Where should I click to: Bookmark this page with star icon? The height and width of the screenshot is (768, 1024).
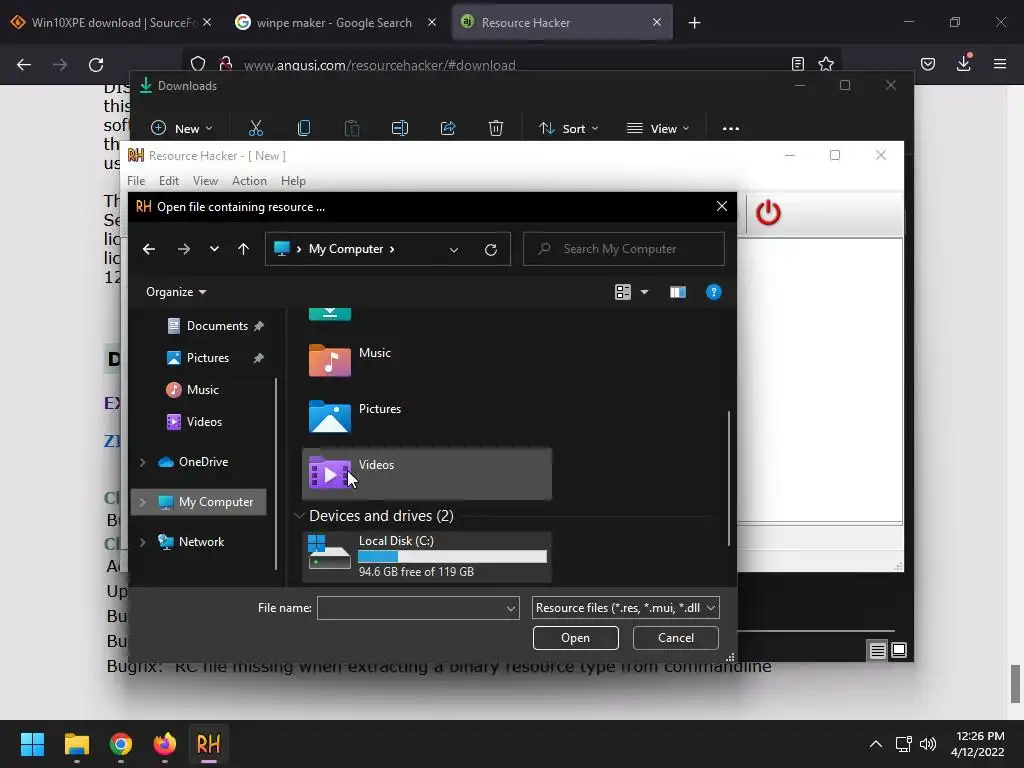(x=826, y=64)
